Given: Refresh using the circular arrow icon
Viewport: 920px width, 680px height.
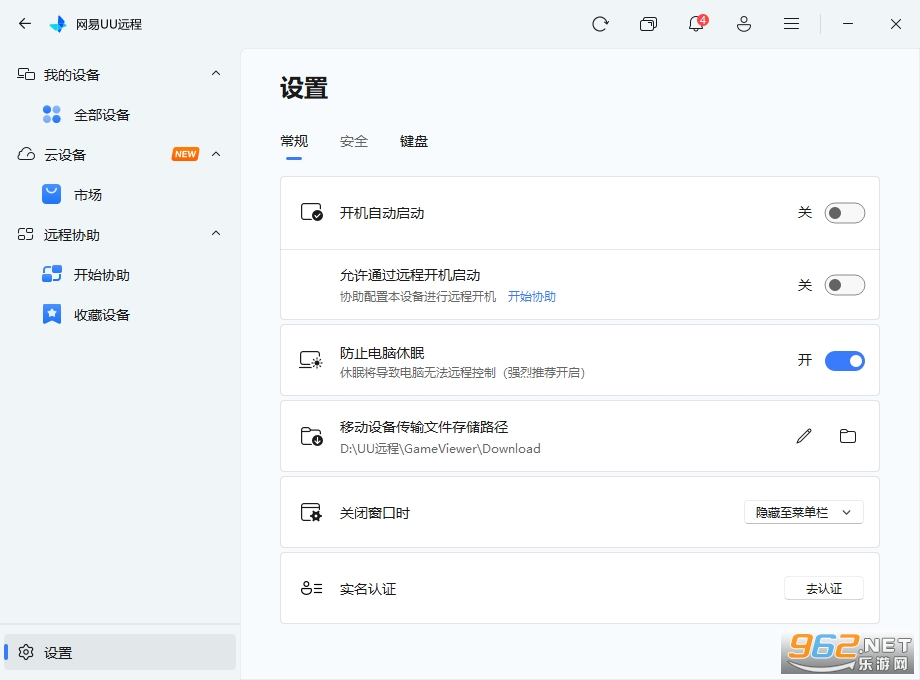Looking at the screenshot, I should 600,24.
